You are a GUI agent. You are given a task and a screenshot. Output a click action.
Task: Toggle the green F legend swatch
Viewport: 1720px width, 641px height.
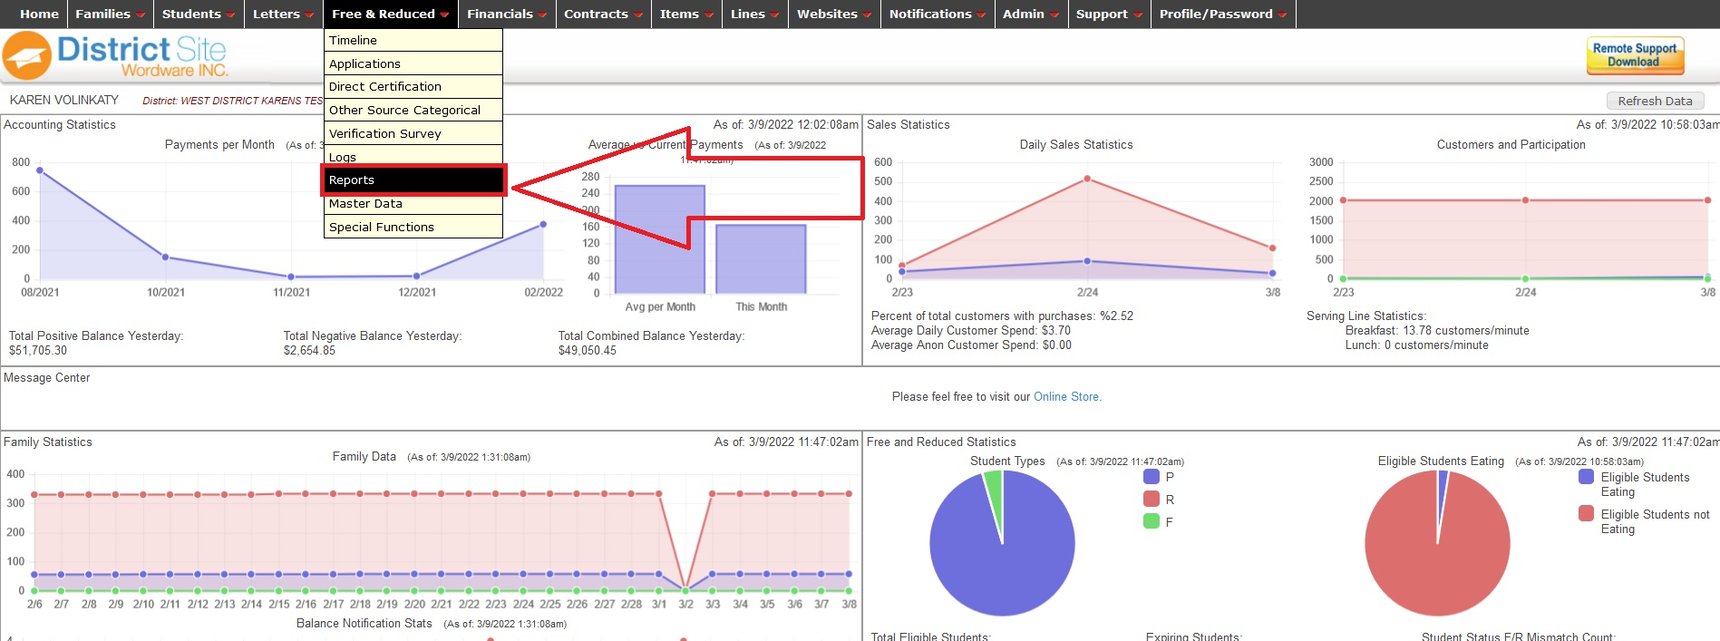click(x=1151, y=521)
